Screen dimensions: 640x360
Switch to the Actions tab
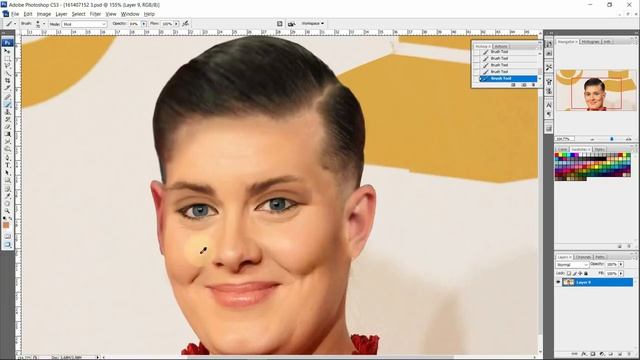pyautogui.click(x=501, y=46)
